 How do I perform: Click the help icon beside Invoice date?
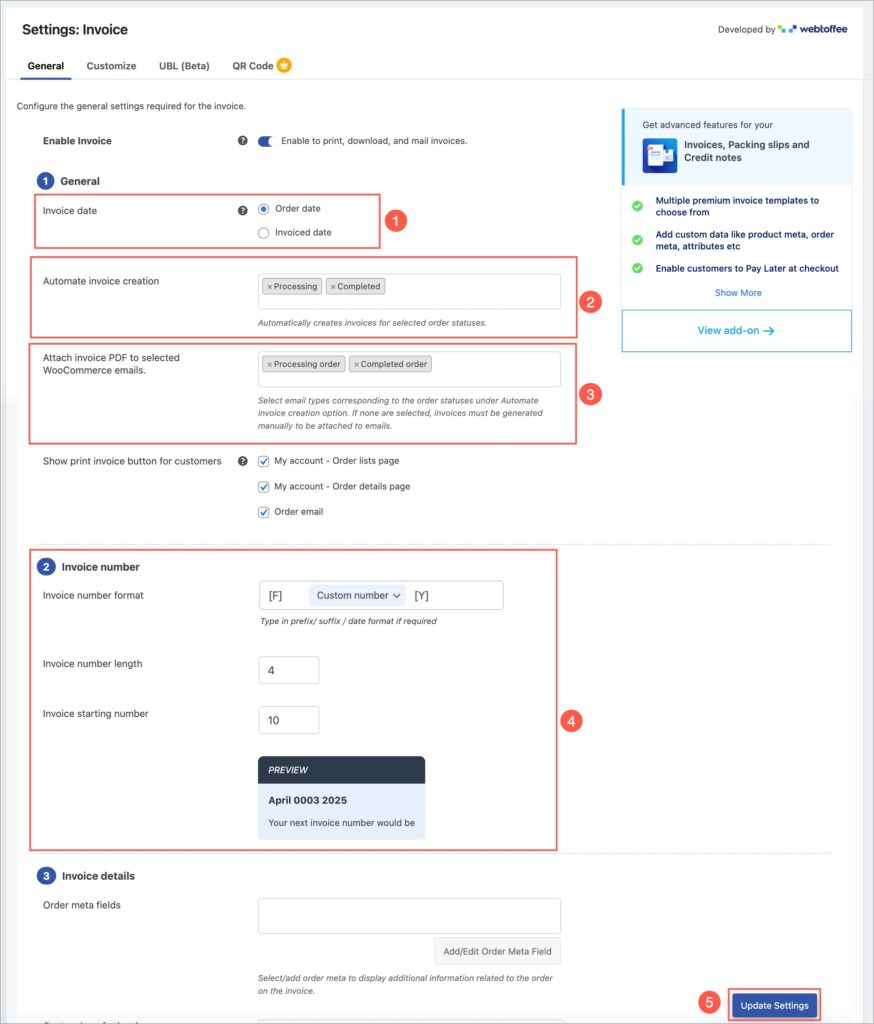(242, 210)
